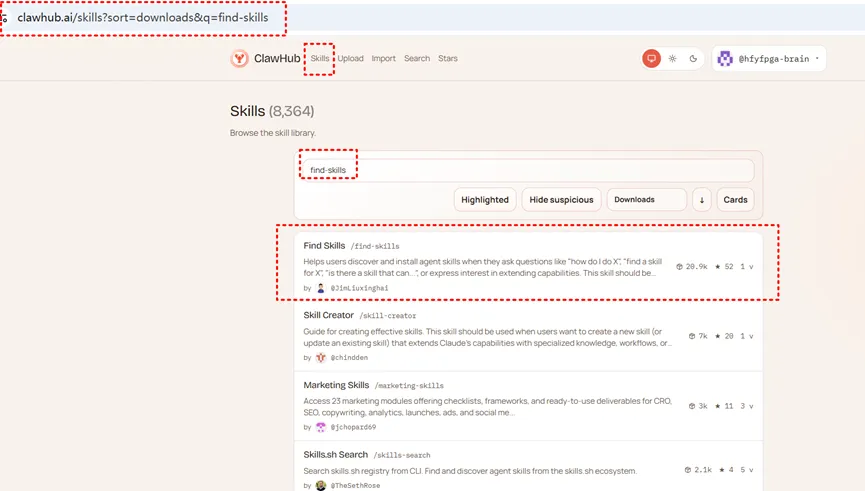Open the Upload nav tab
865x491 pixels.
(x=350, y=58)
